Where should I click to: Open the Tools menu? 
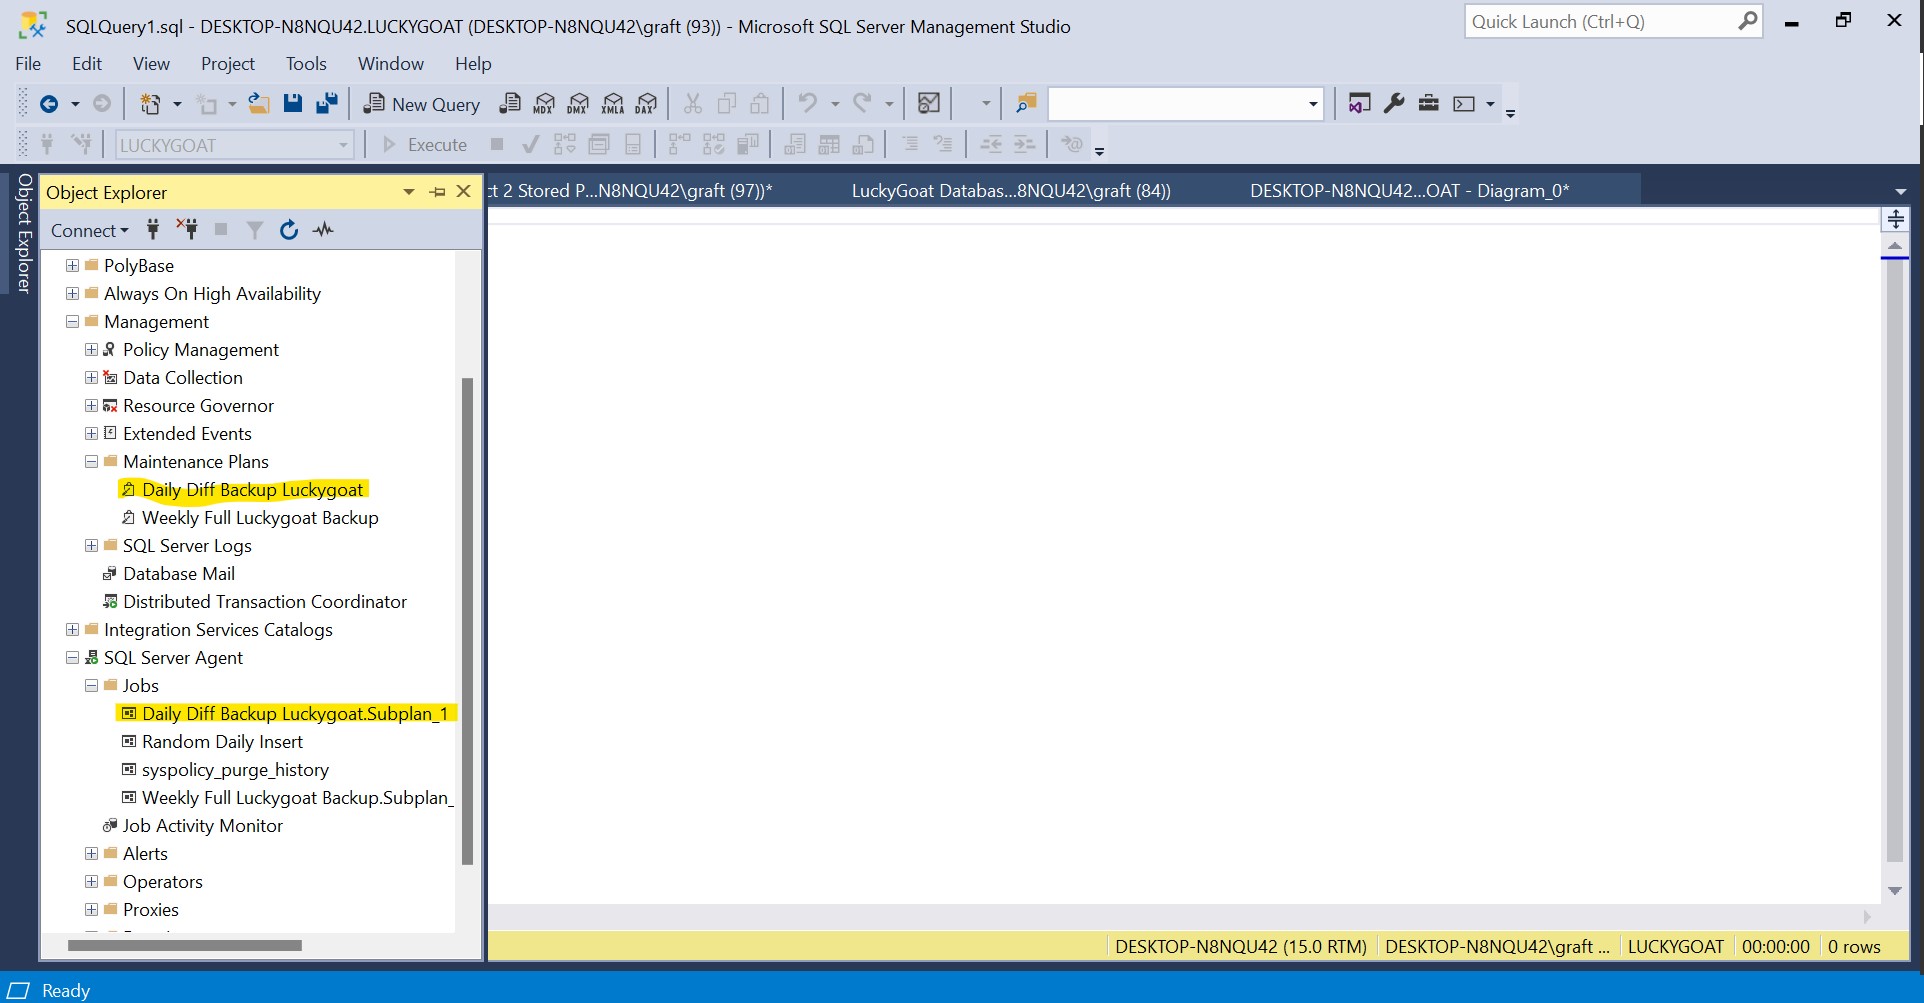[306, 64]
